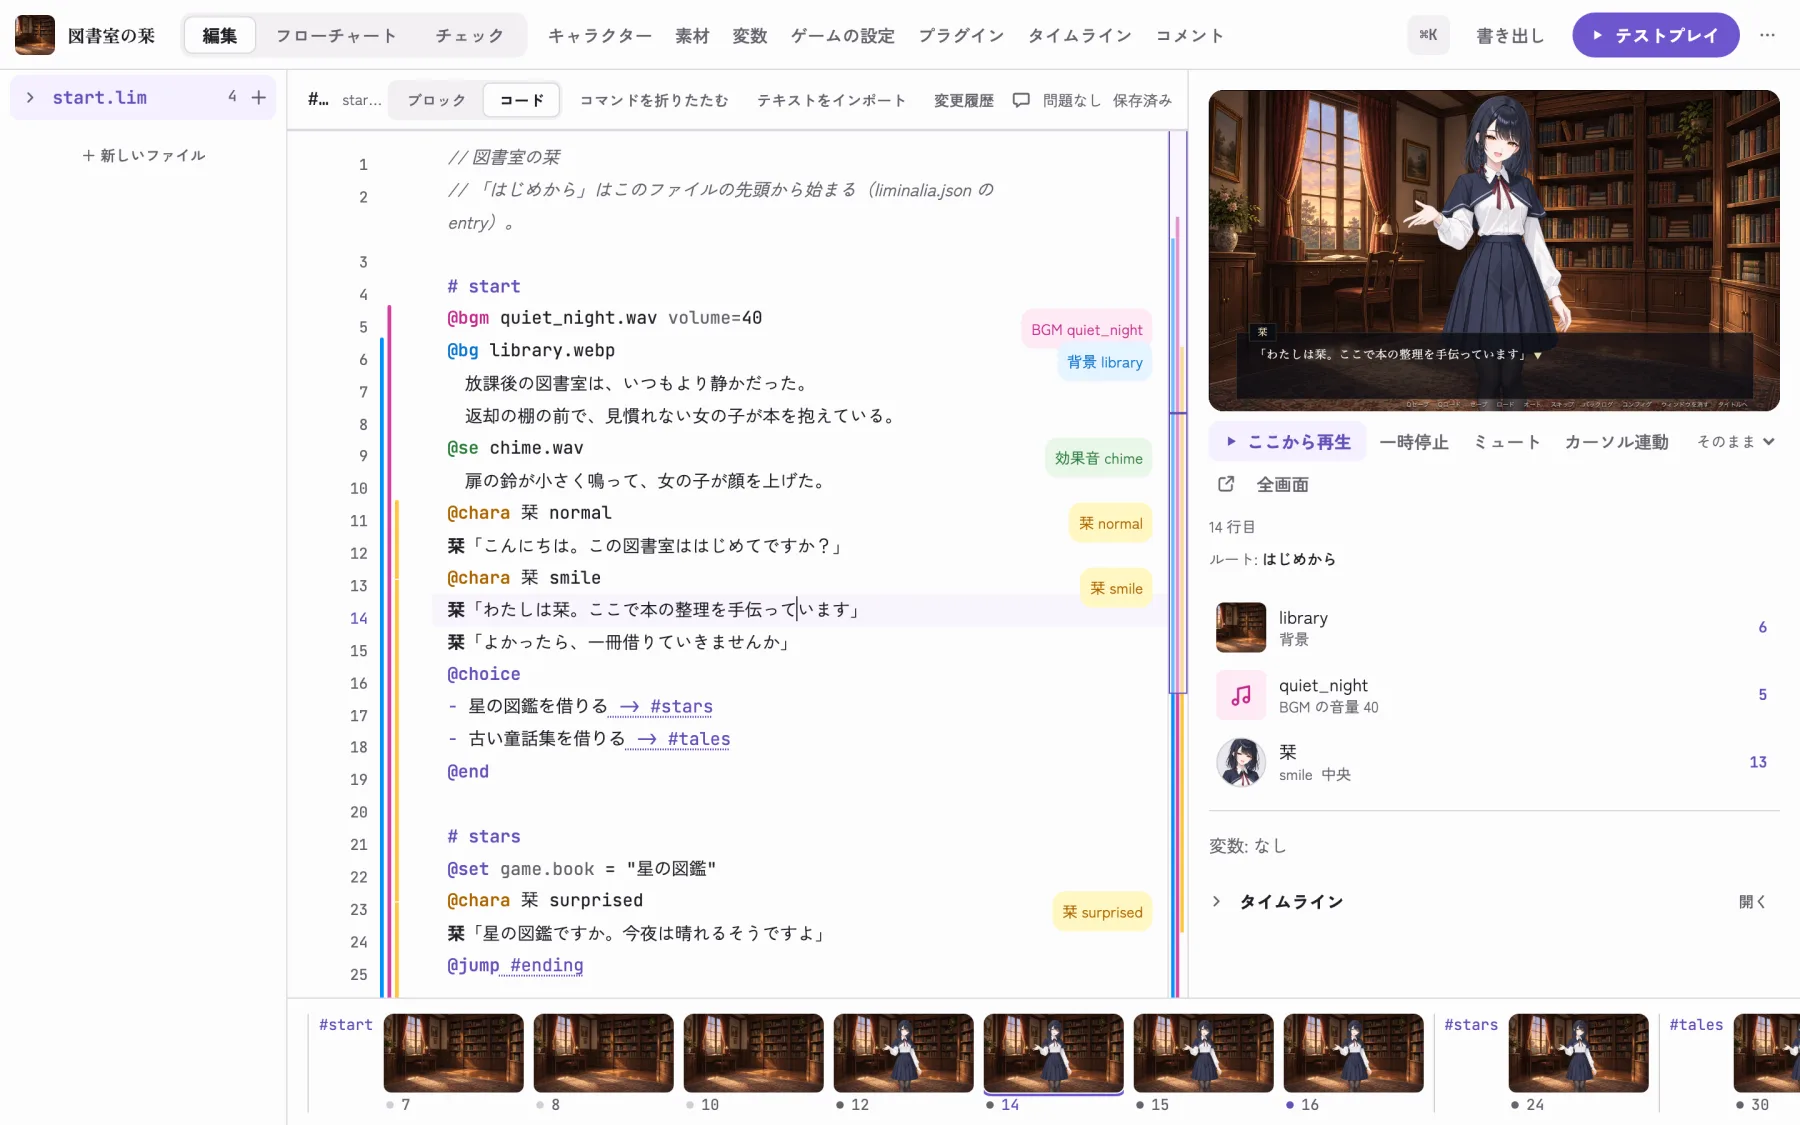Click the BGM quiet_night tag
This screenshot has width=1800, height=1125.
click(x=1087, y=330)
